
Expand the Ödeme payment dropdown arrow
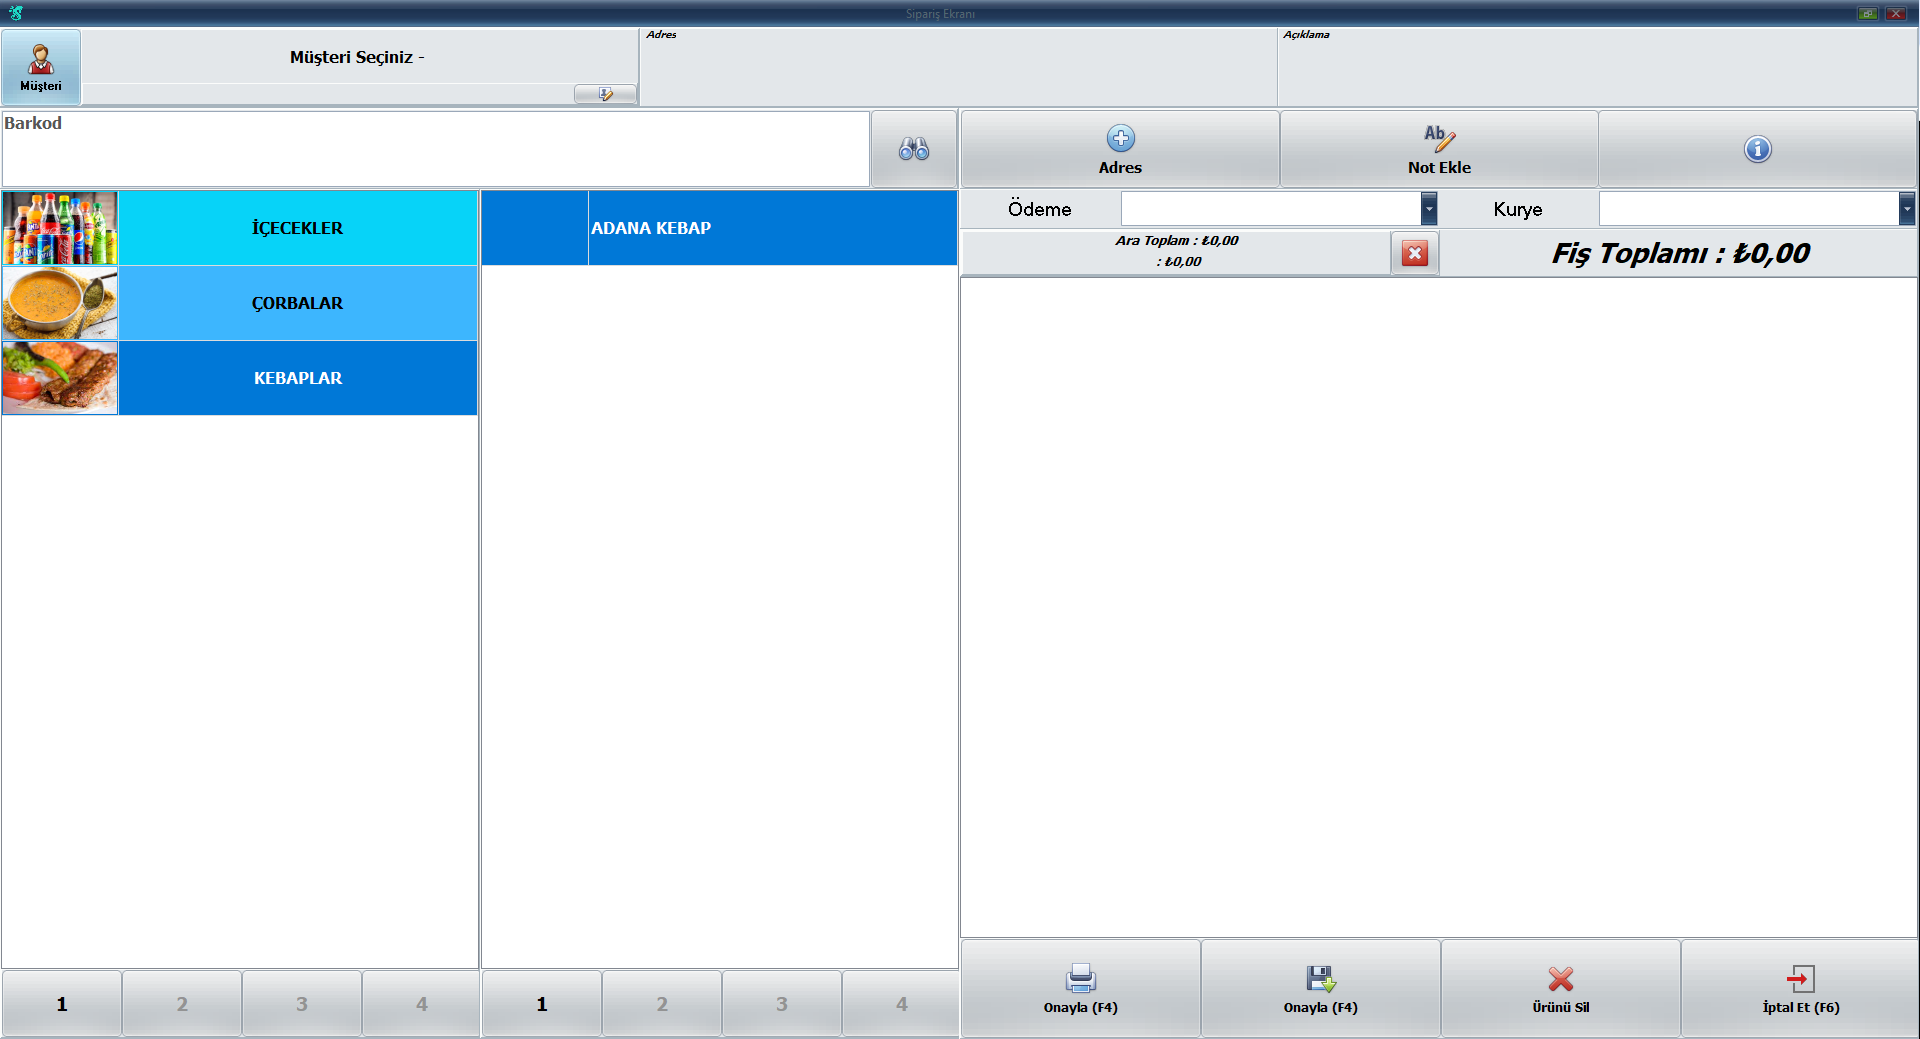coord(1429,209)
